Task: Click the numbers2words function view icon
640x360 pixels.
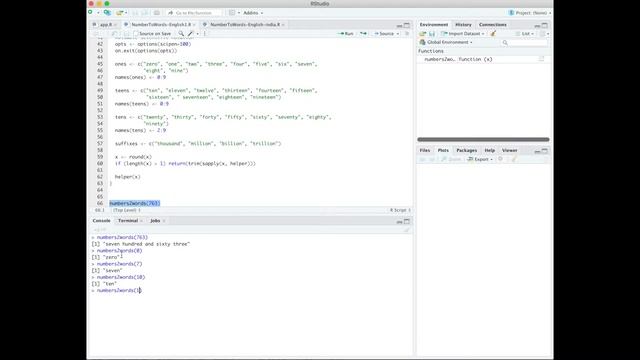Action: [x=542, y=59]
